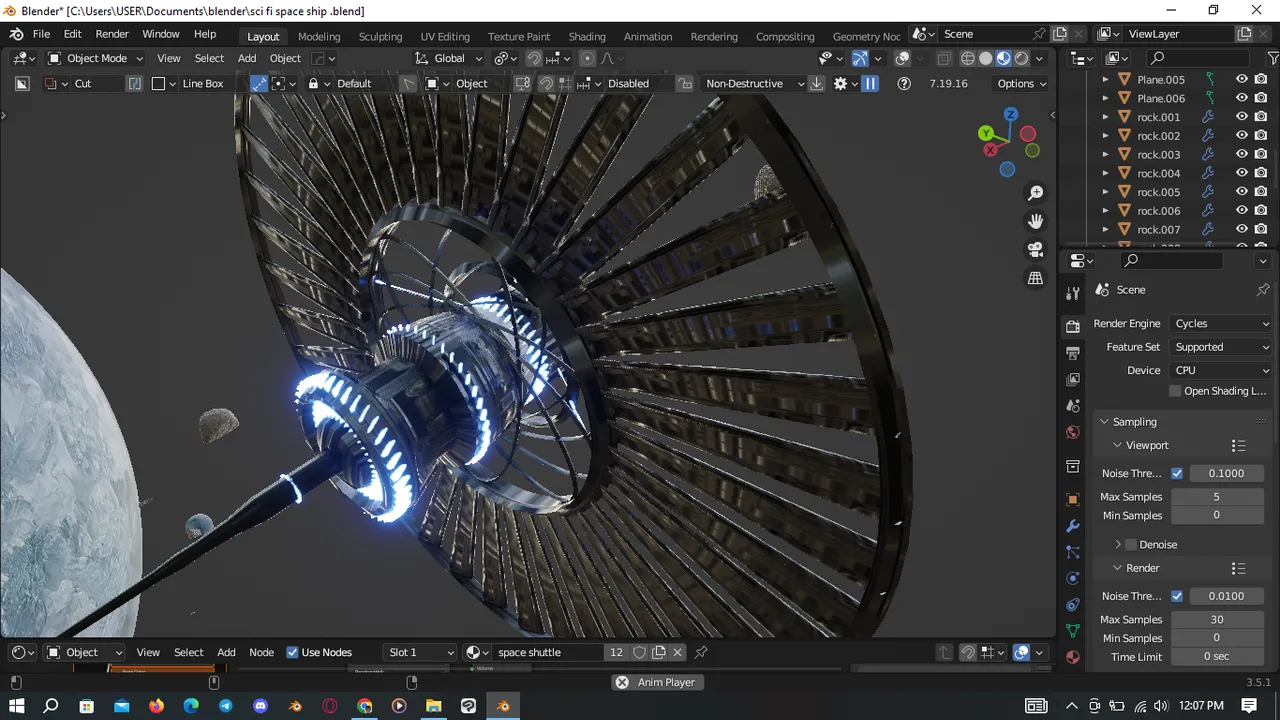Click the pause icon in tool header

point(870,83)
